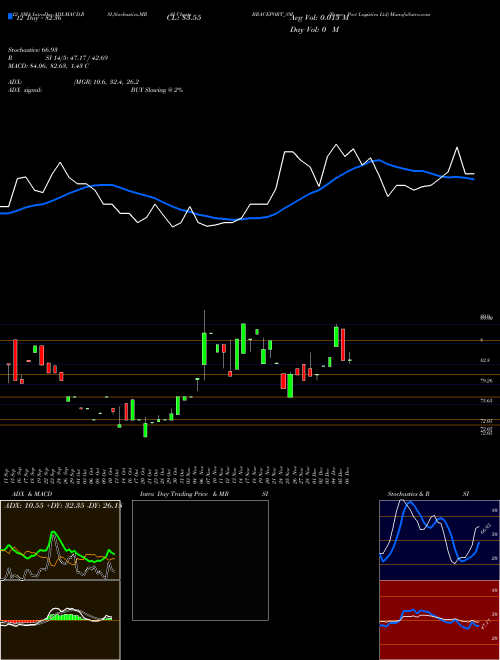
Task: Open the MACD histogram chart panel
Action: click(x=60, y=620)
